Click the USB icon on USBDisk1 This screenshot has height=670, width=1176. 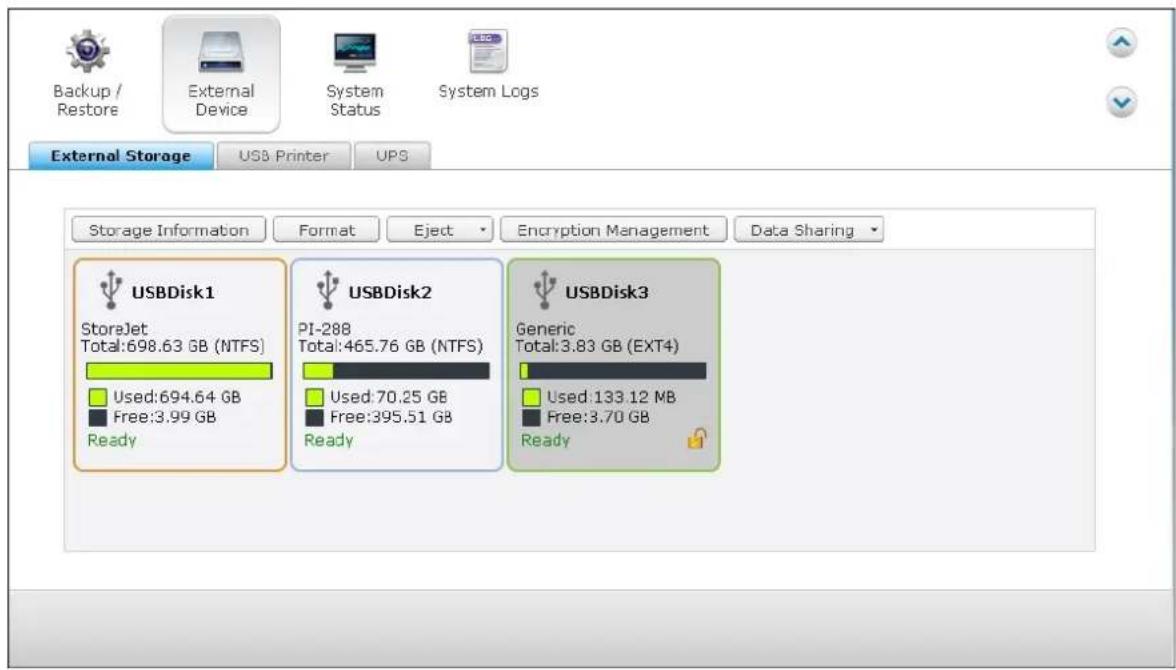point(111,291)
